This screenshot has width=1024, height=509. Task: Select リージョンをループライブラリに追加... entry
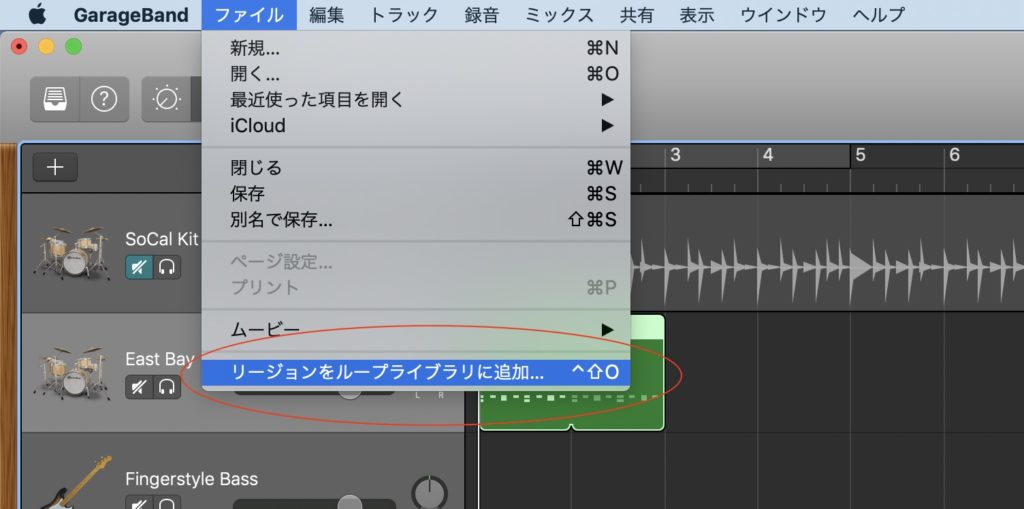pyautogui.click(x=416, y=372)
